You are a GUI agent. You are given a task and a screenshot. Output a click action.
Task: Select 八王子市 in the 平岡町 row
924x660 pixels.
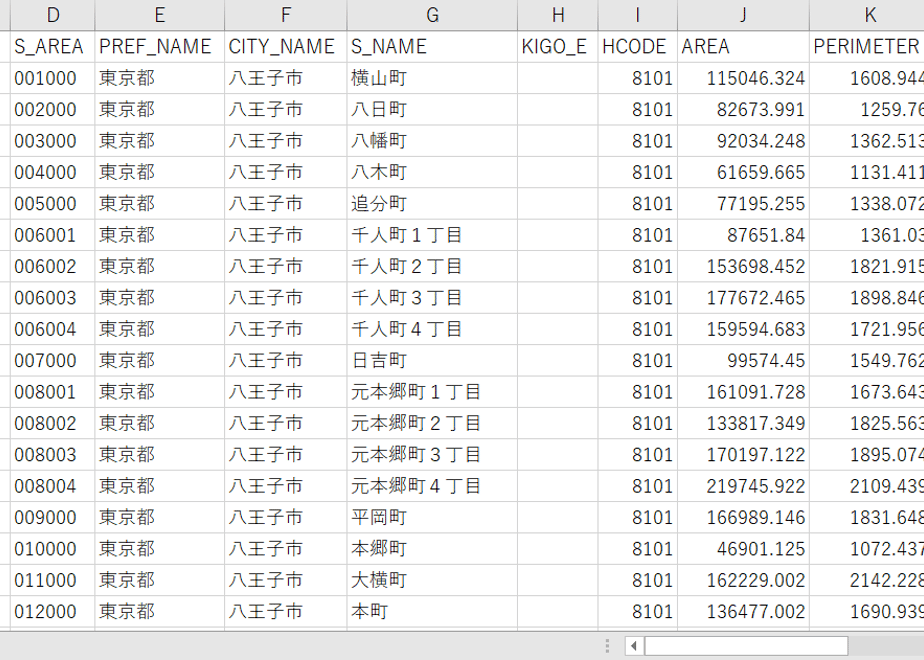[x=285, y=517]
